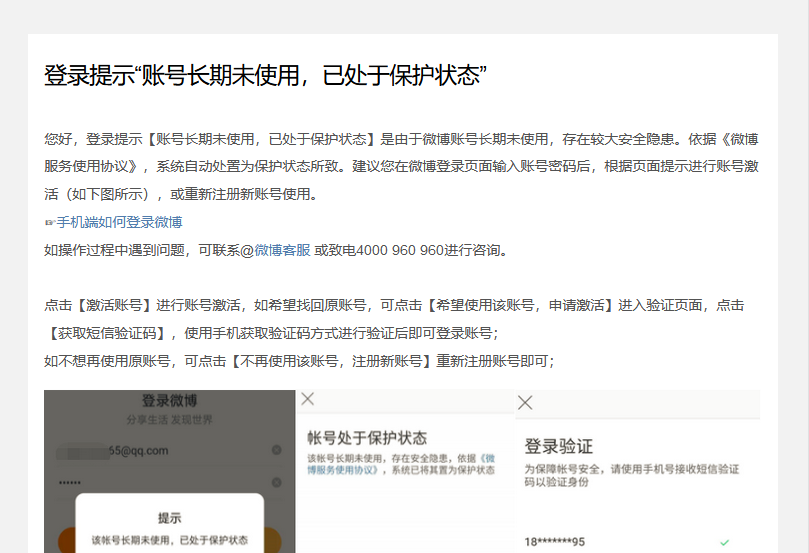The image size is (809, 553).
Task: Close the 帐号处于保护状态 screen with X icon
Action: click(308, 399)
